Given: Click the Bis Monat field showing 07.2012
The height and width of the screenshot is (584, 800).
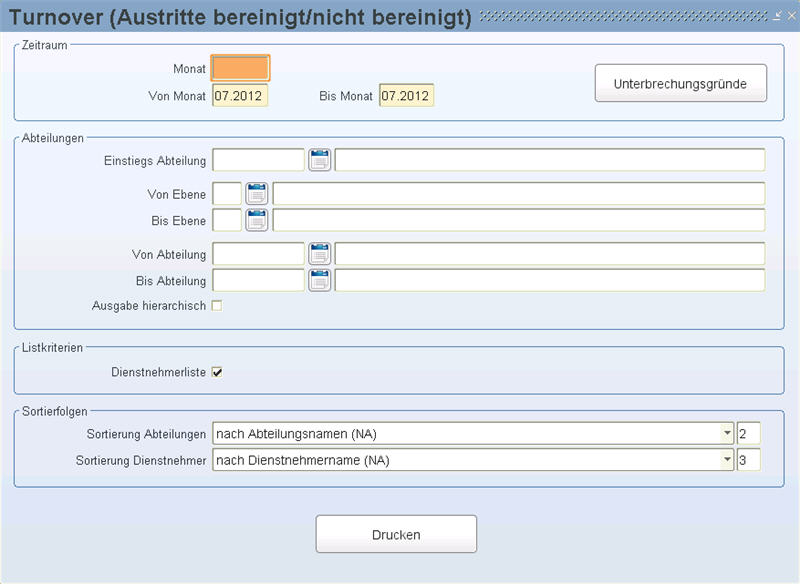Looking at the screenshot, I should (406, 95).
